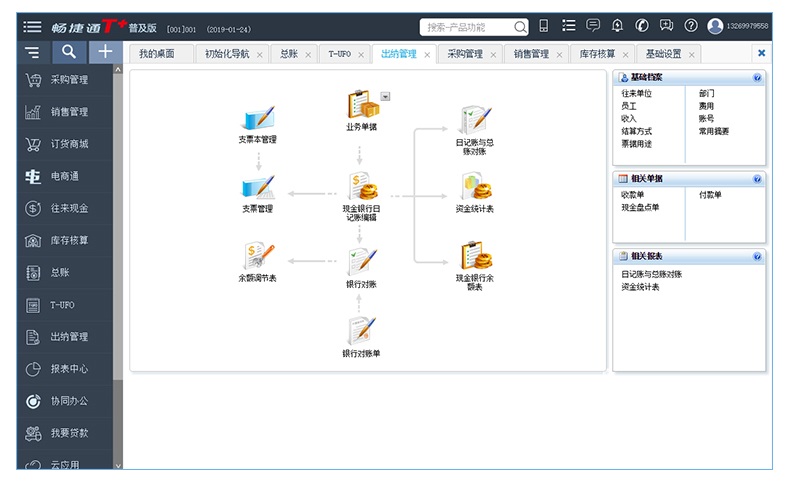Open the 资金统计表 report icon
Screen dimensions: 790x496
(x=475, y=187)
